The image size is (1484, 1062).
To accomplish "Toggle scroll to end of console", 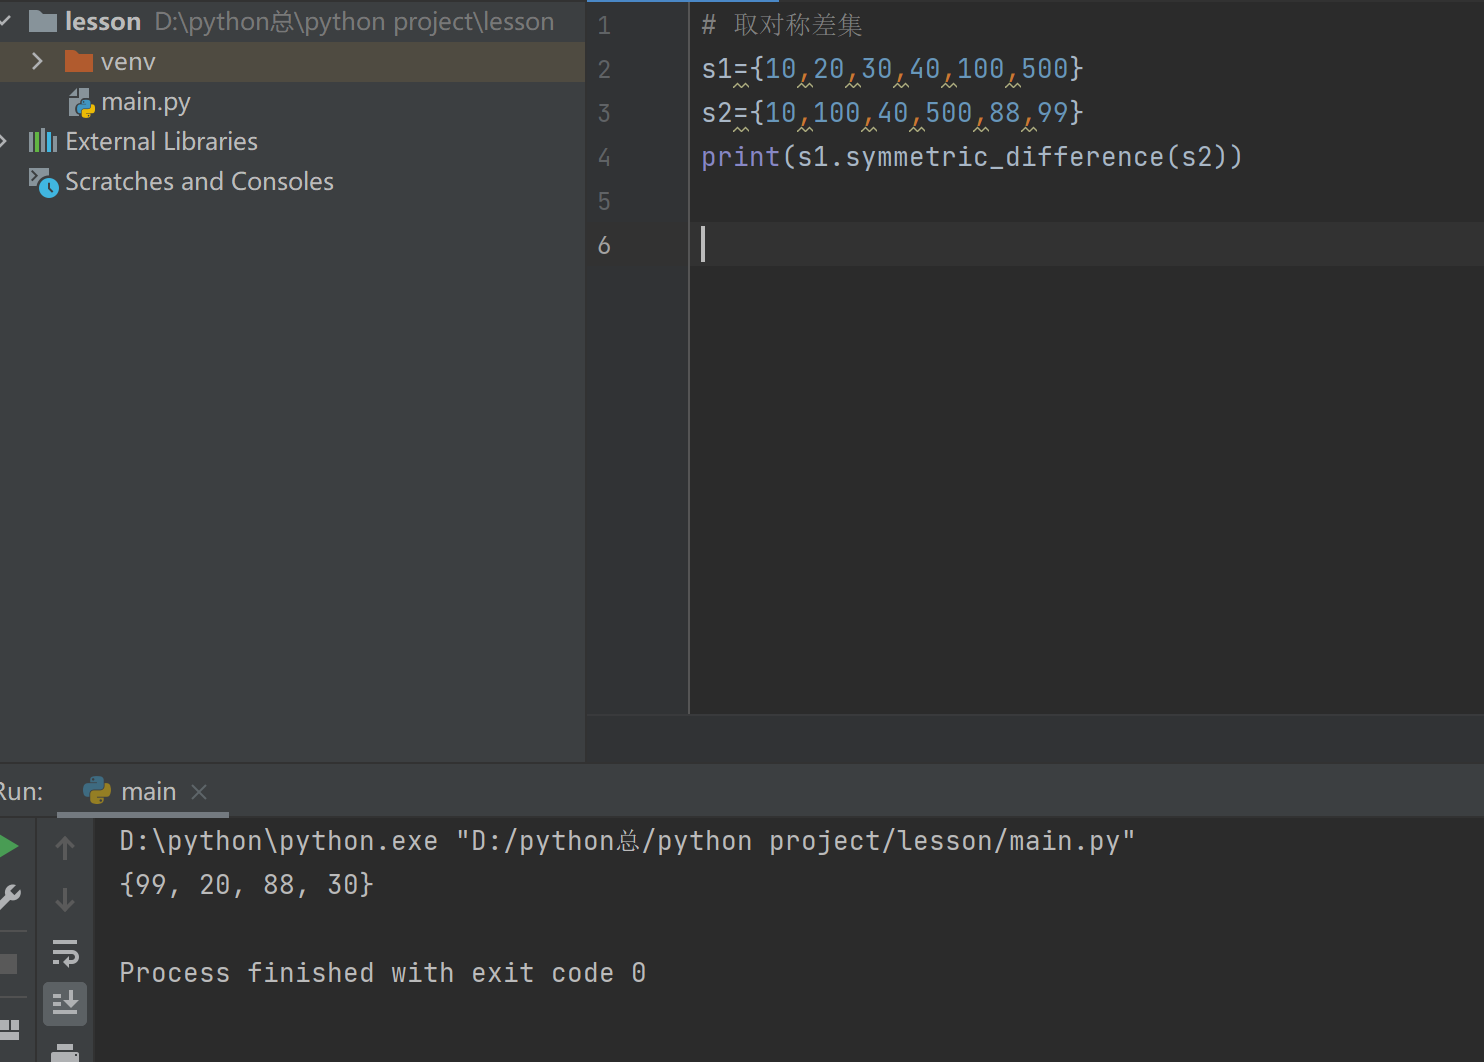I will click(x=65, y=1003).
